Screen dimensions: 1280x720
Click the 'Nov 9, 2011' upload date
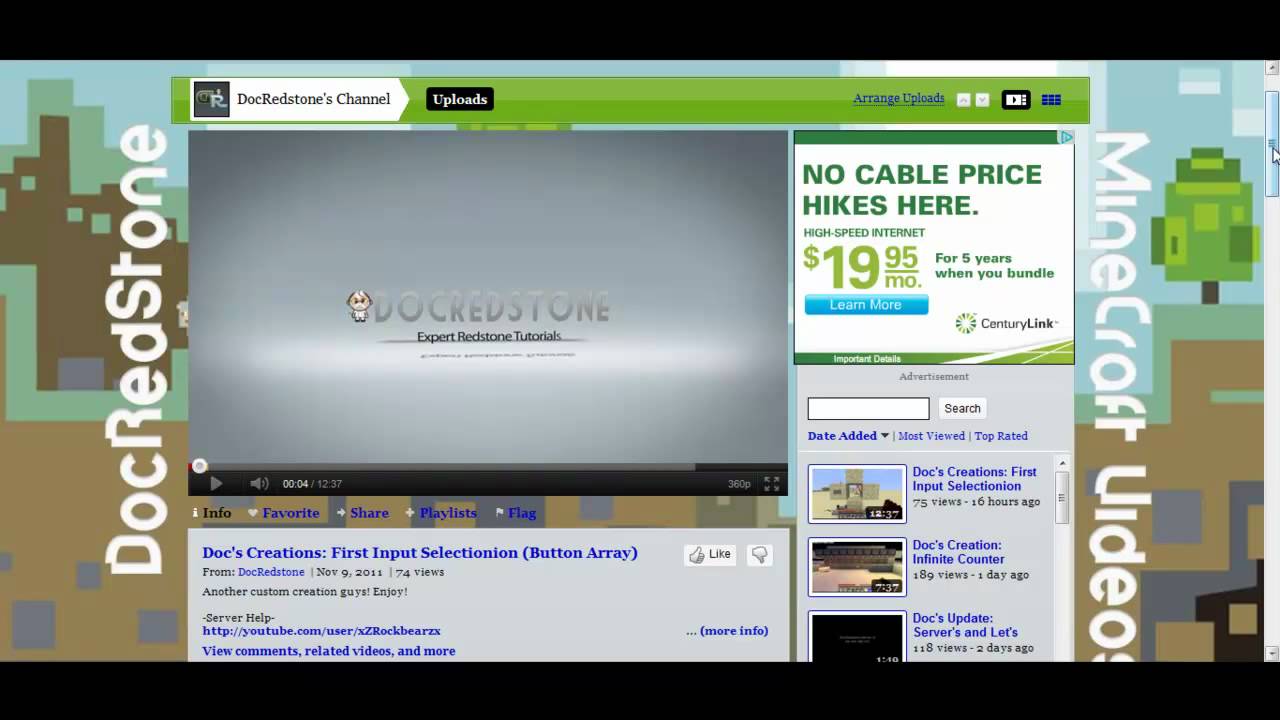[350, 572]
